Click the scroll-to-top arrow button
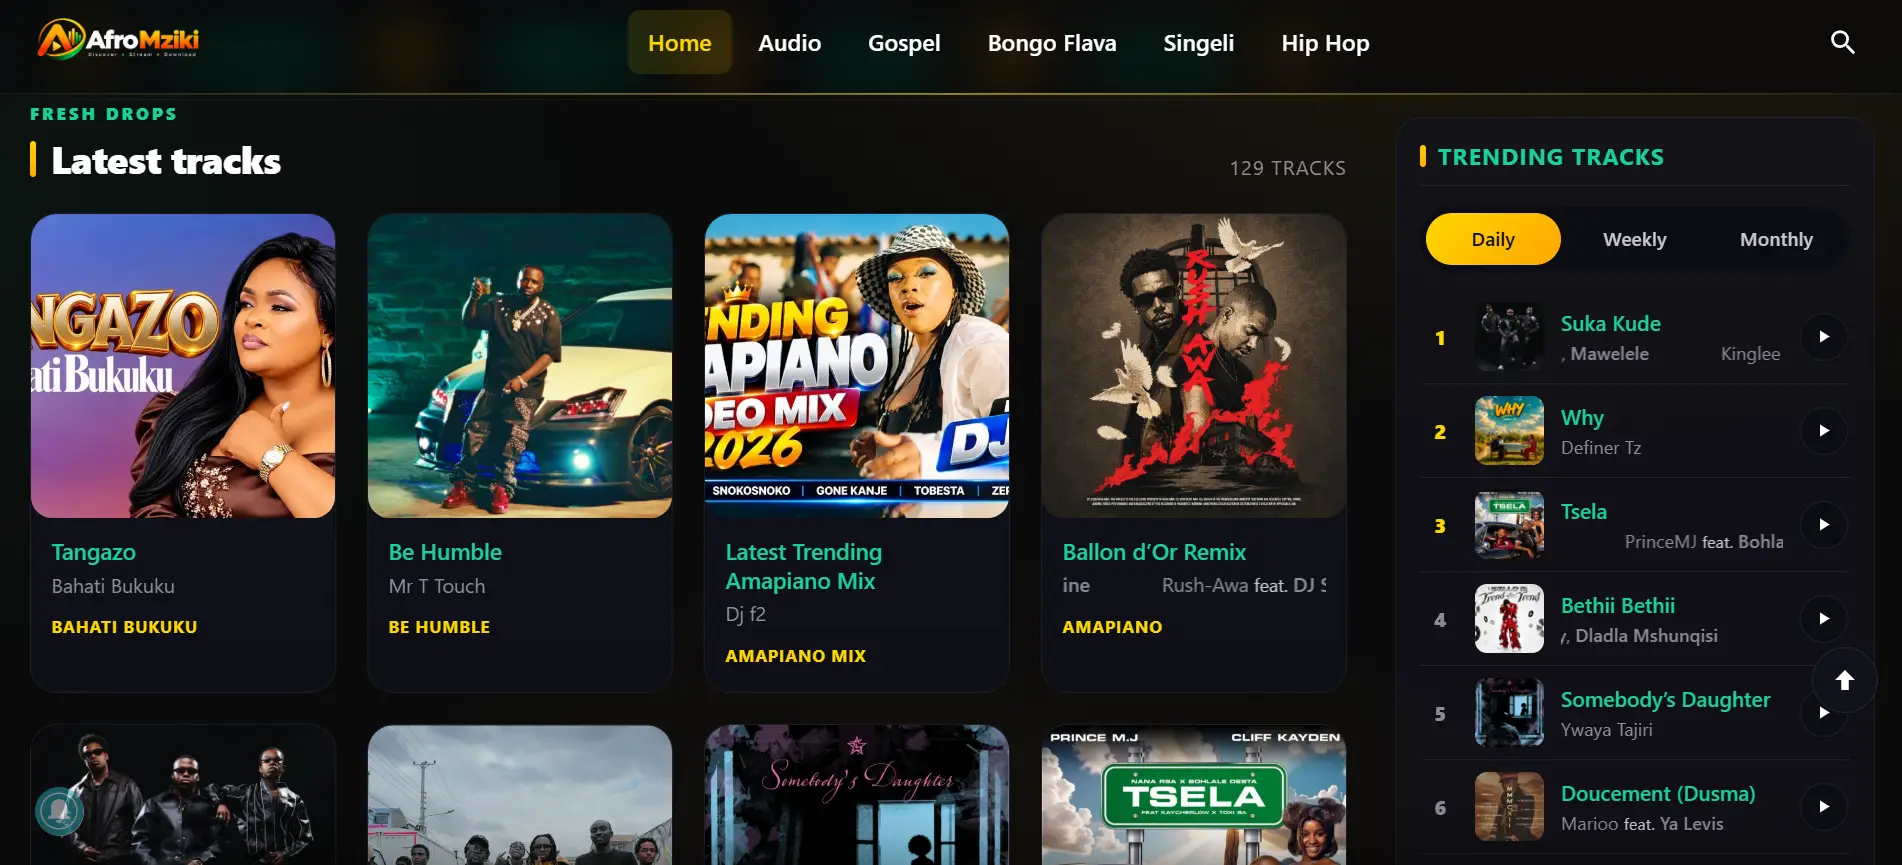 pos(1844,680)
